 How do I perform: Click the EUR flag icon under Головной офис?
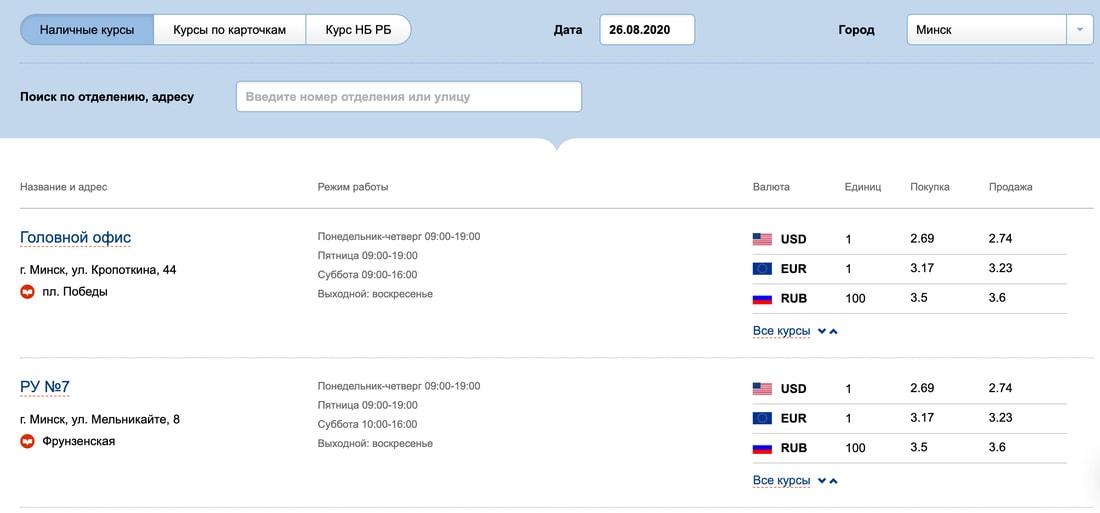762,269
